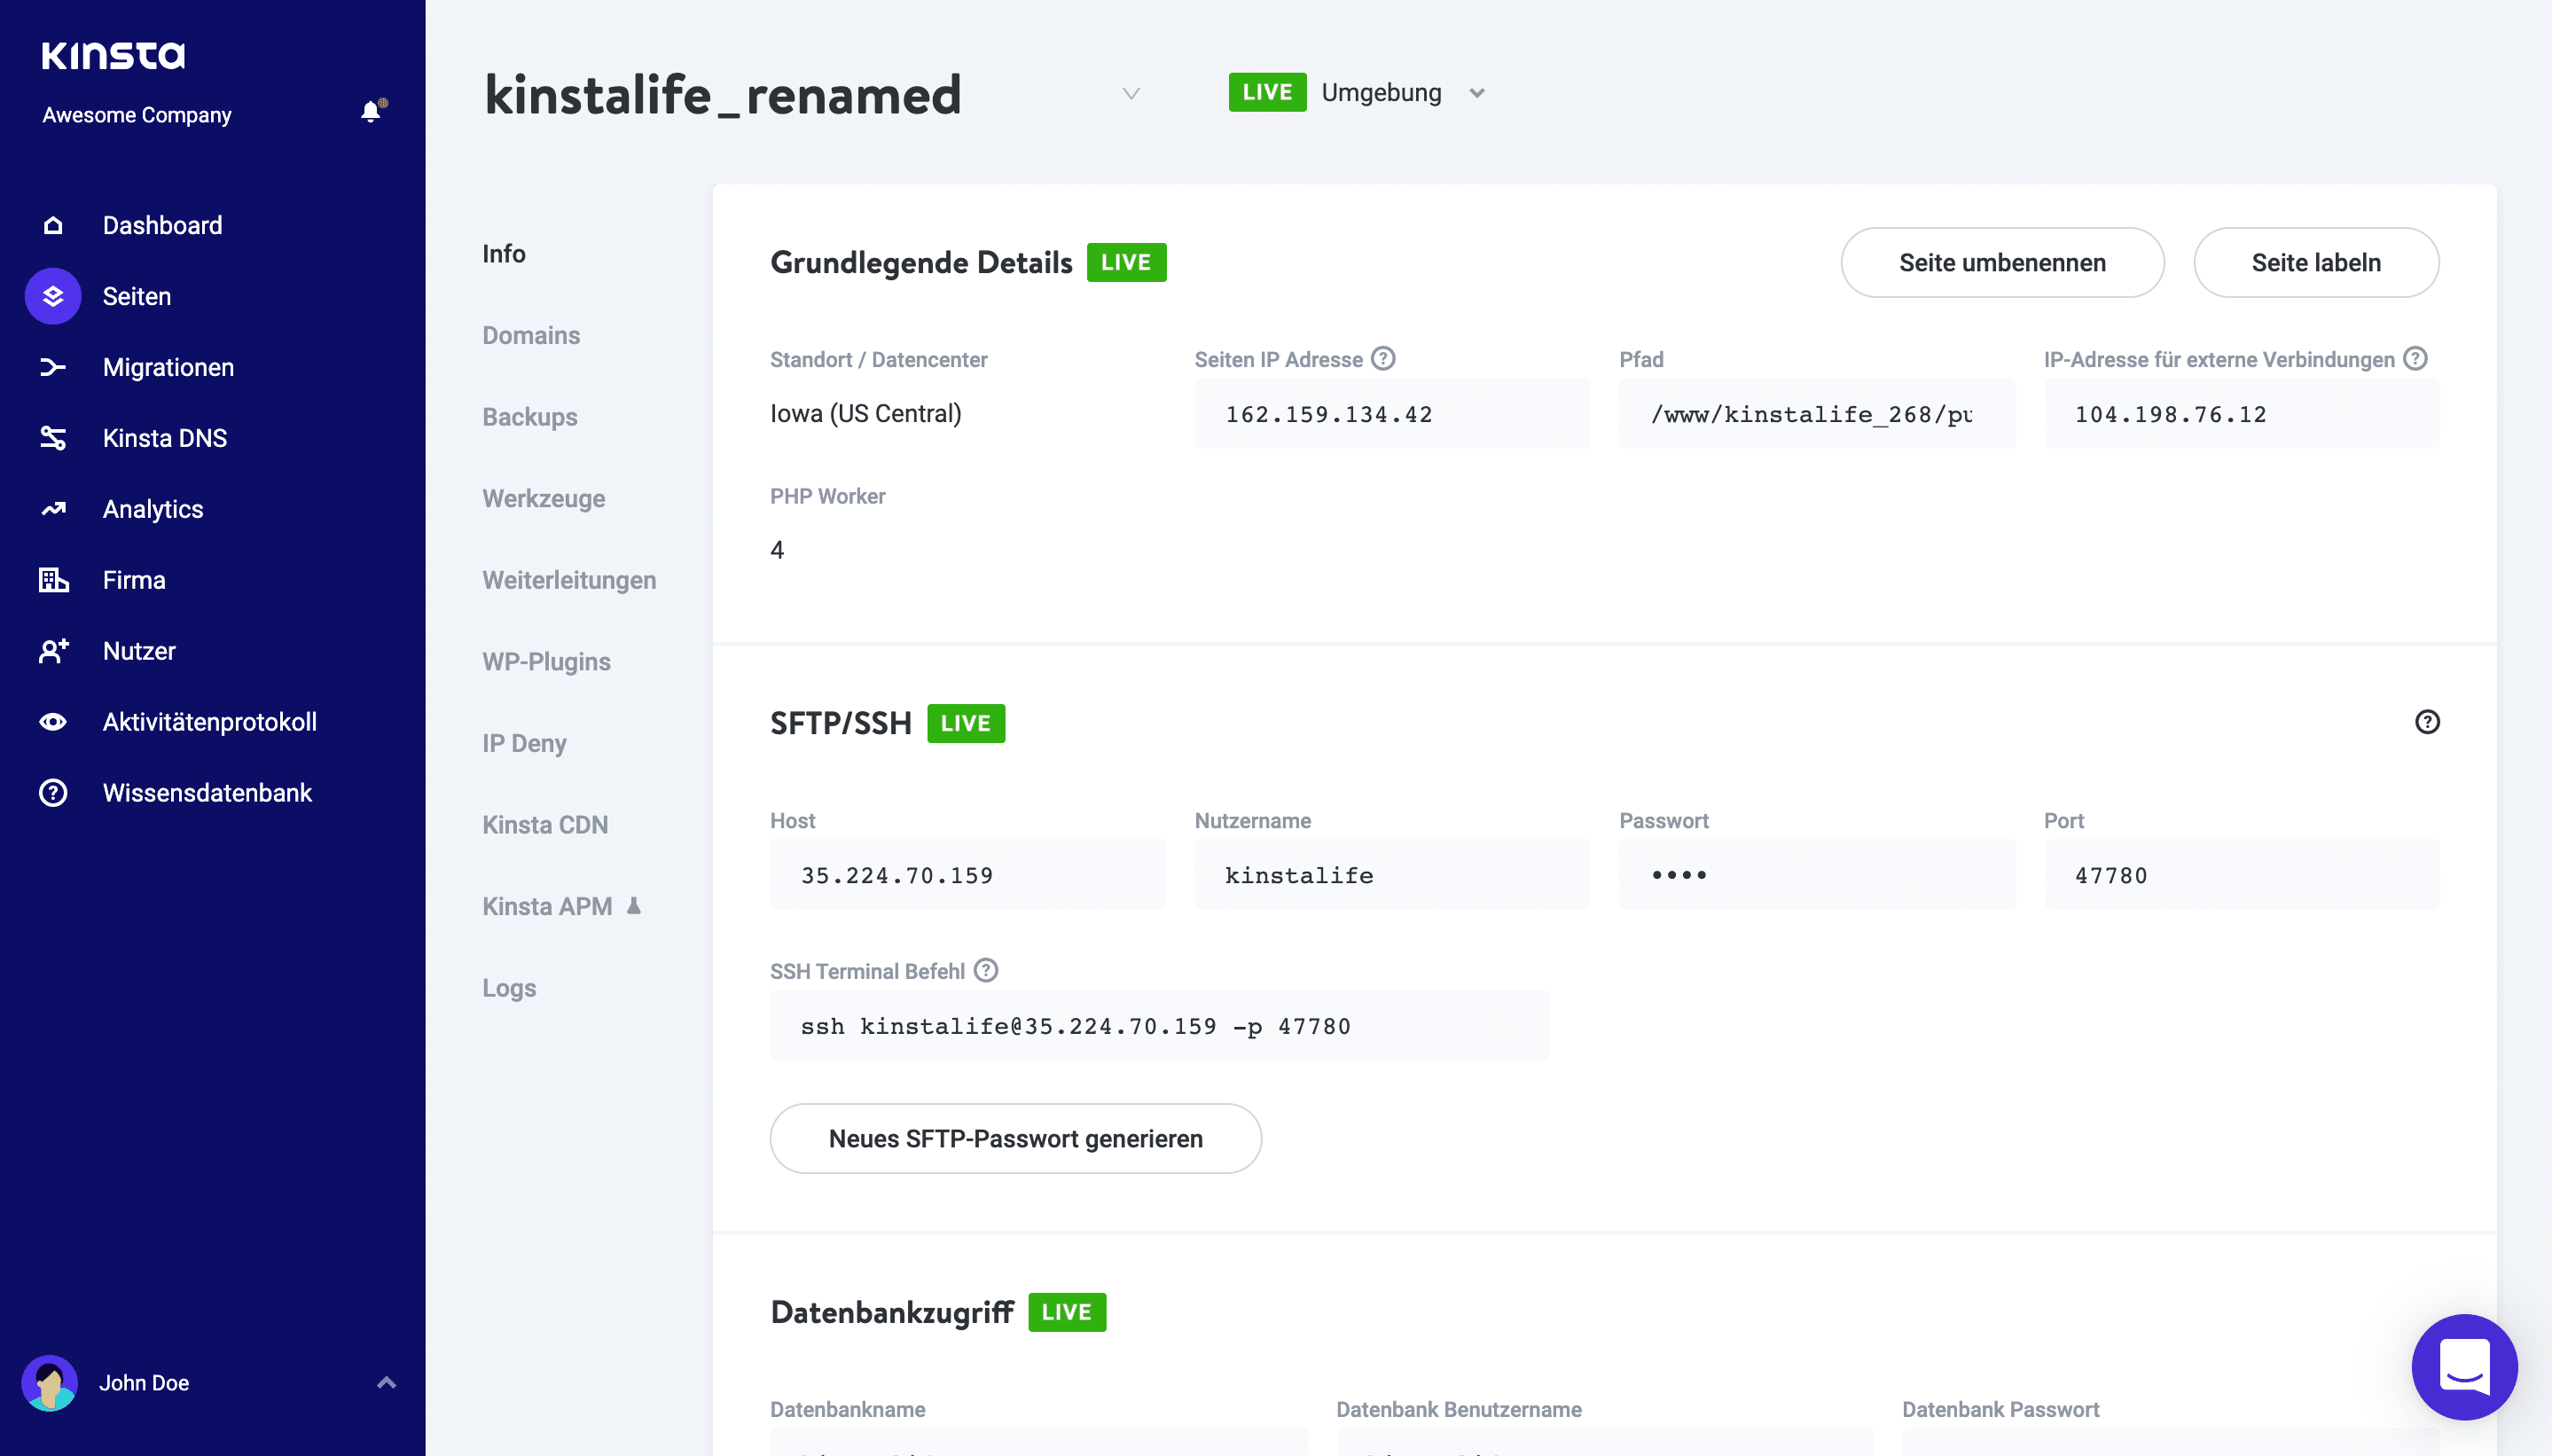Expand the site name dropdown chevron
The width and height of the screenshot is (2552, 1456).
tap(1131, 94)
